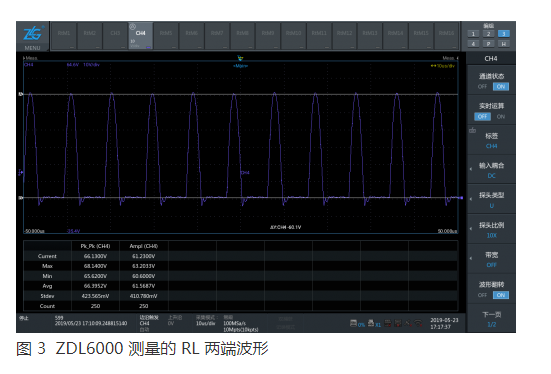Click the Pk_Pk (CH4) measurement column header
551x374 pixels.
95,246
